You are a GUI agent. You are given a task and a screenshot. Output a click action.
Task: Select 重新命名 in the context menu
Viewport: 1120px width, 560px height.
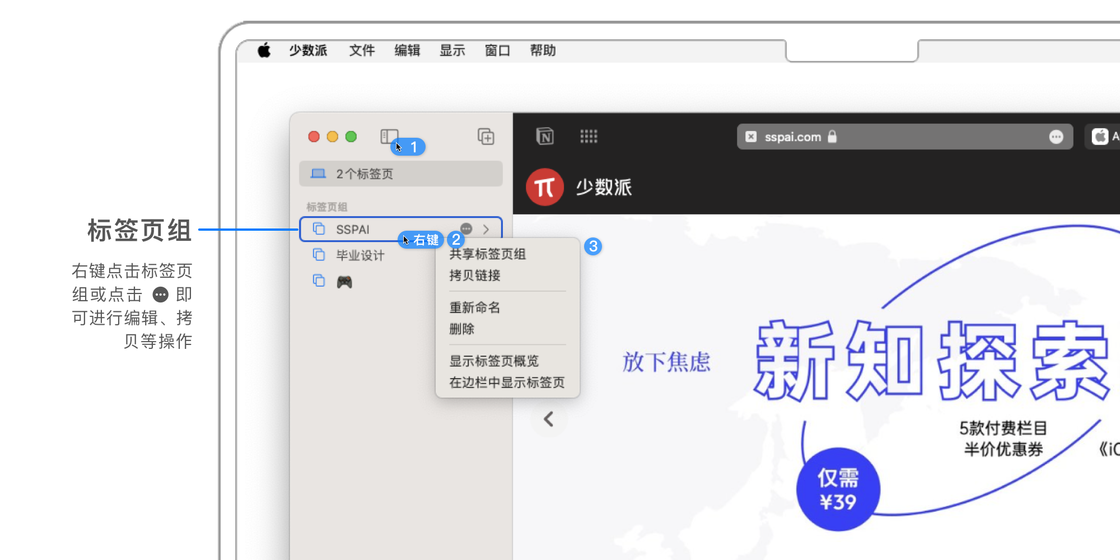coord(474,307)
